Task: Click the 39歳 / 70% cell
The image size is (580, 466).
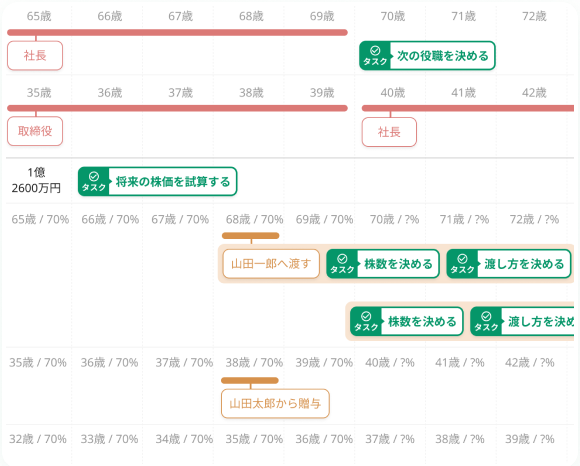Action: click(324, 362)
